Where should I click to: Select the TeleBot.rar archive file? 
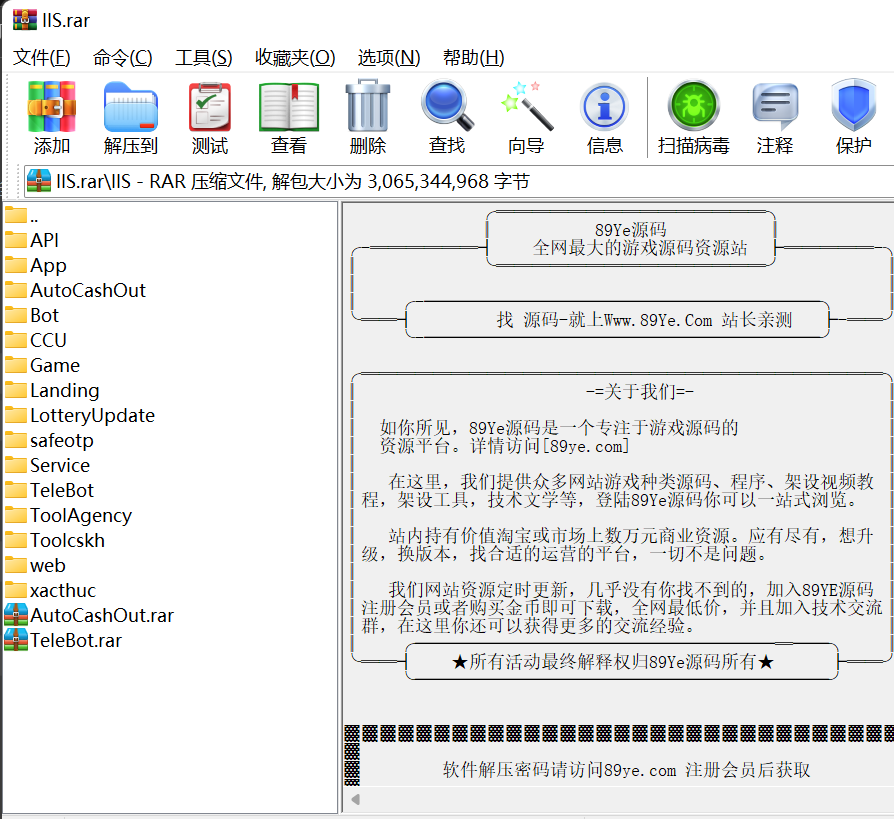pos(75,640)
